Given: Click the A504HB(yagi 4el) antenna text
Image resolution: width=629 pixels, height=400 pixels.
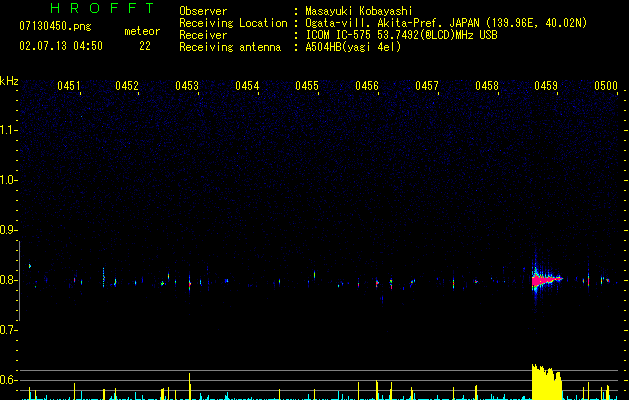Looking at the screenshot, I should click(353, 47).
